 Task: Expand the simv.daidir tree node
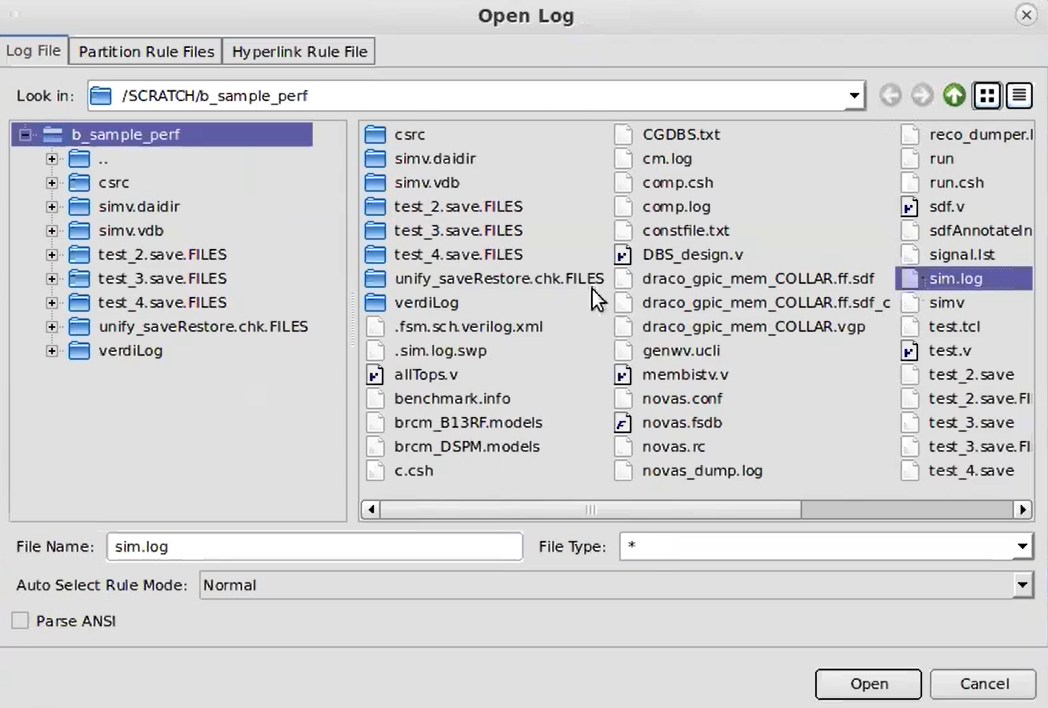(51, 207)
